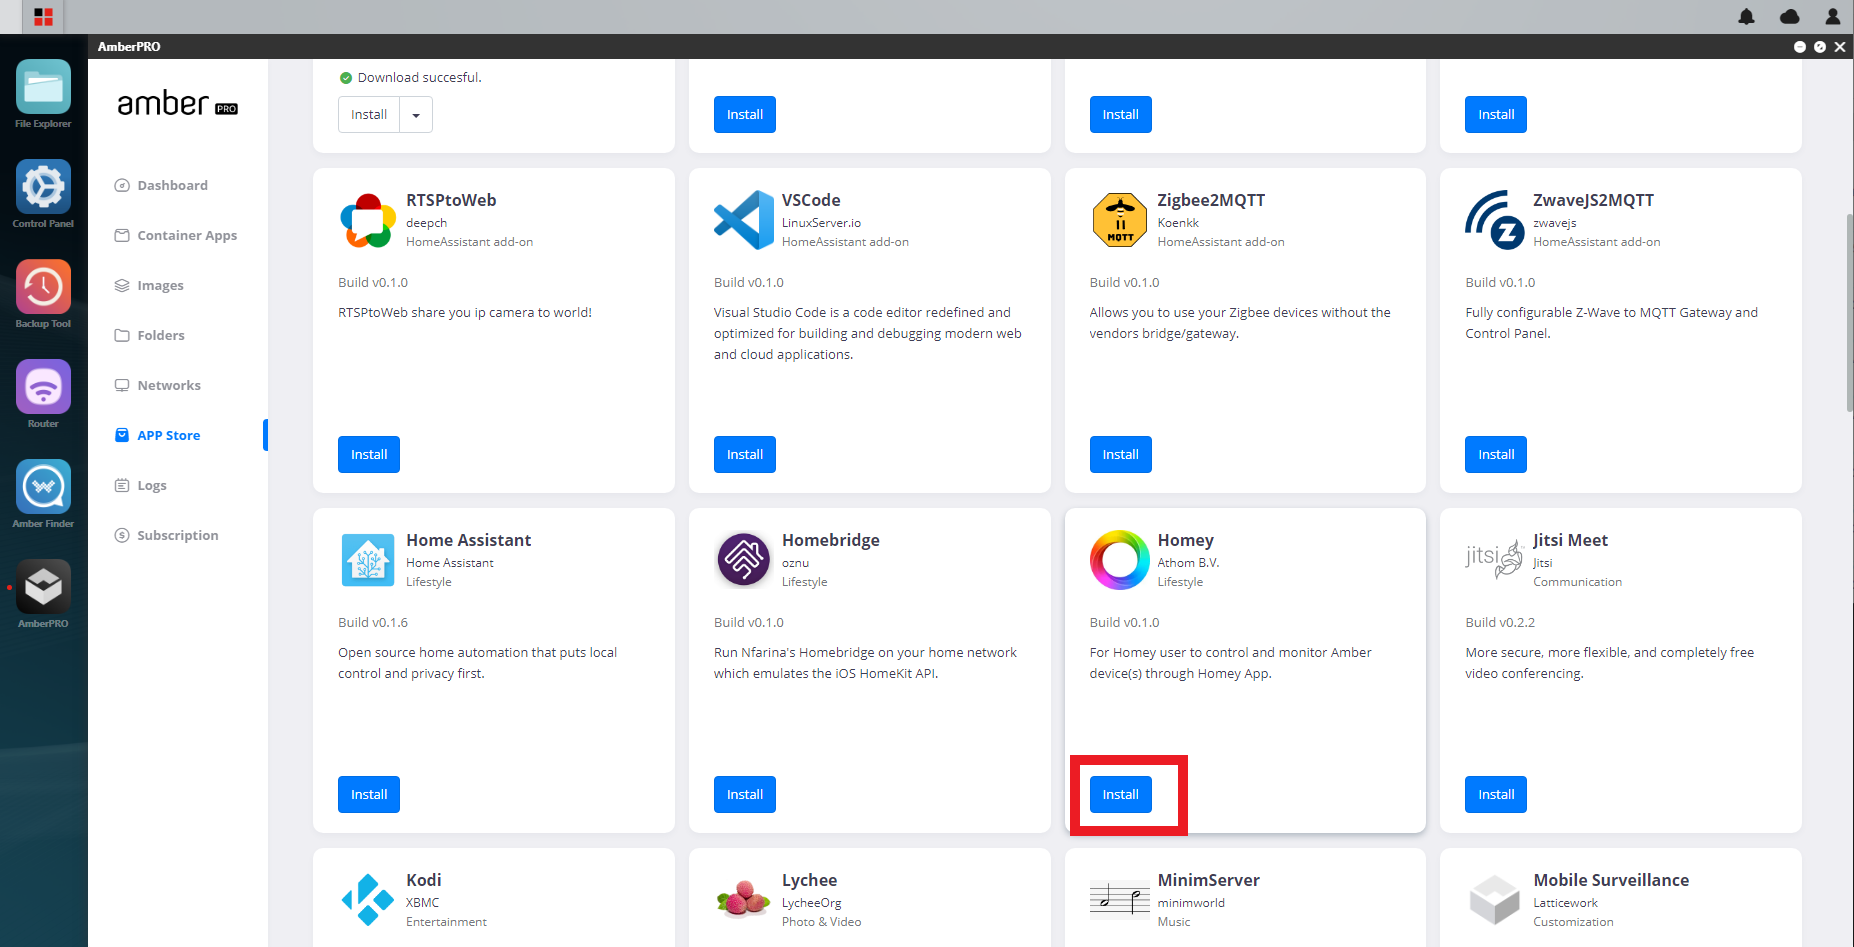Click the deepch author link
This screenshot has height=947, width=1854.
point(426,223)
